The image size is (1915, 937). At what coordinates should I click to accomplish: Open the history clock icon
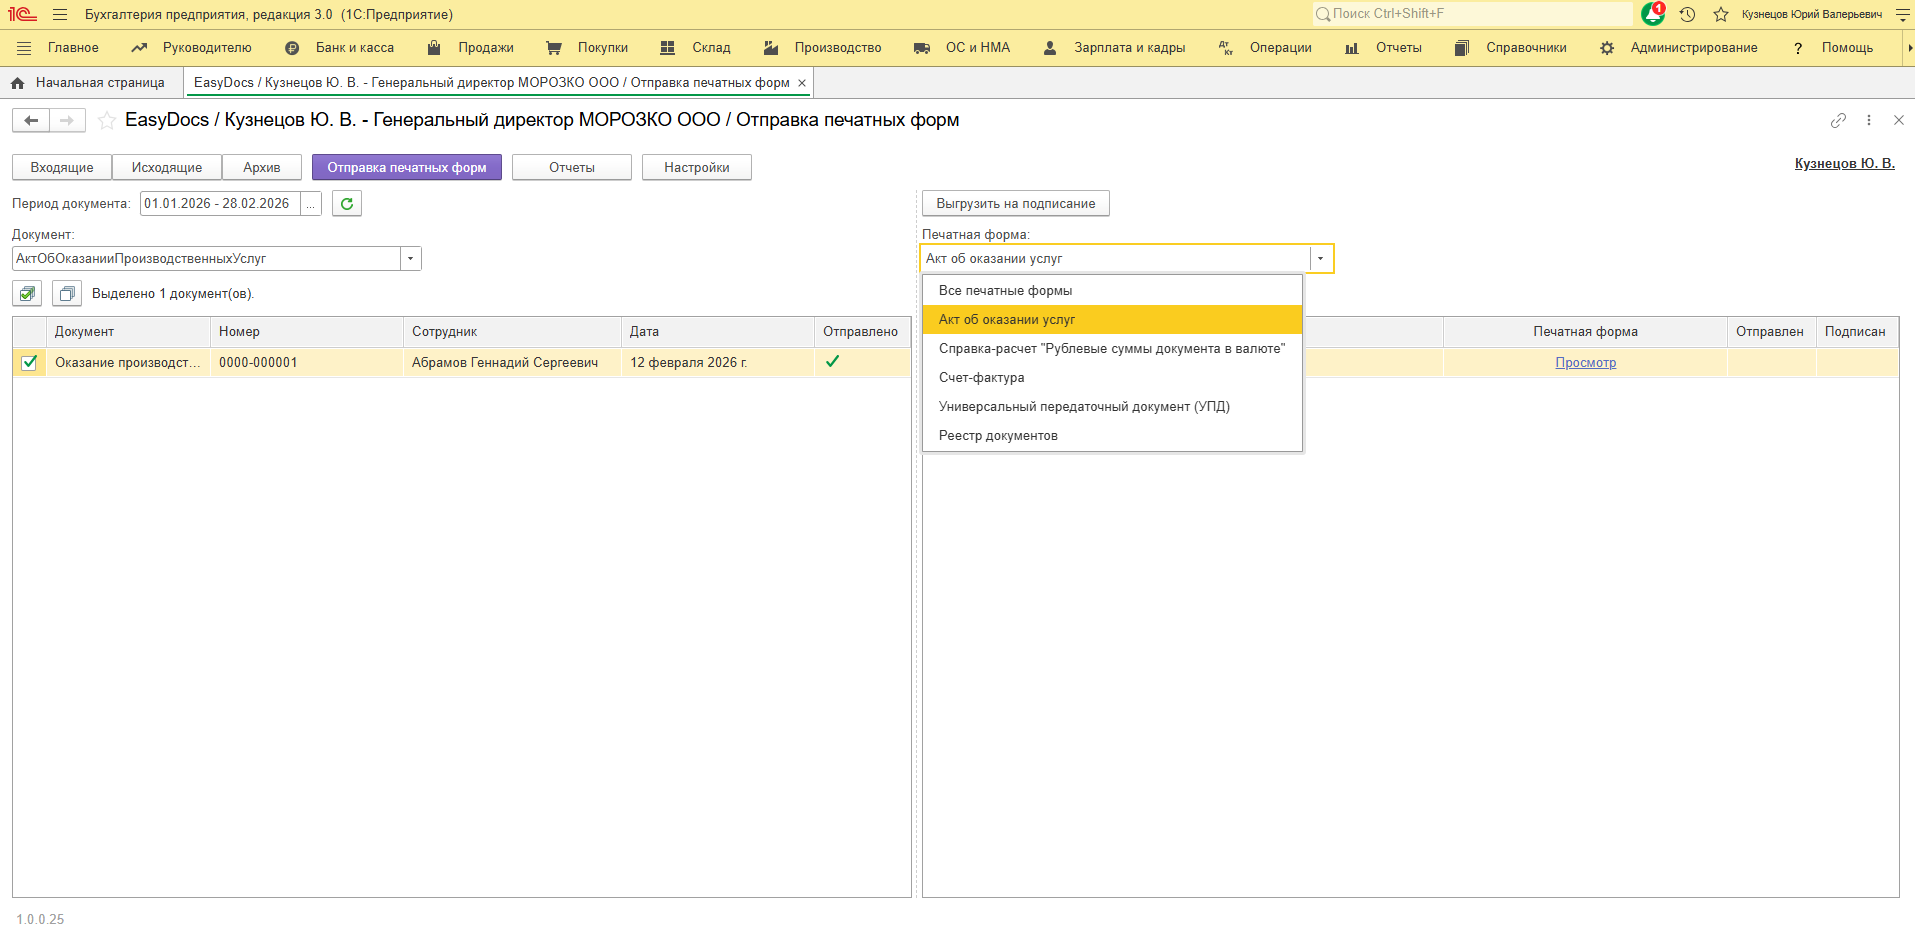tap(1687, 14)
